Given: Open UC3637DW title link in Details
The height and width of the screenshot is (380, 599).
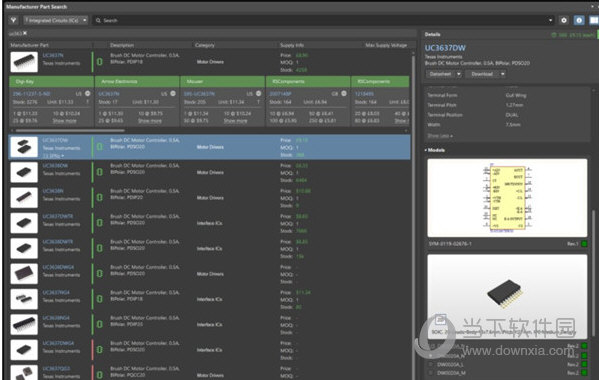Looking at the screenshot, I should pyautogui.click(x=445, y=48).
